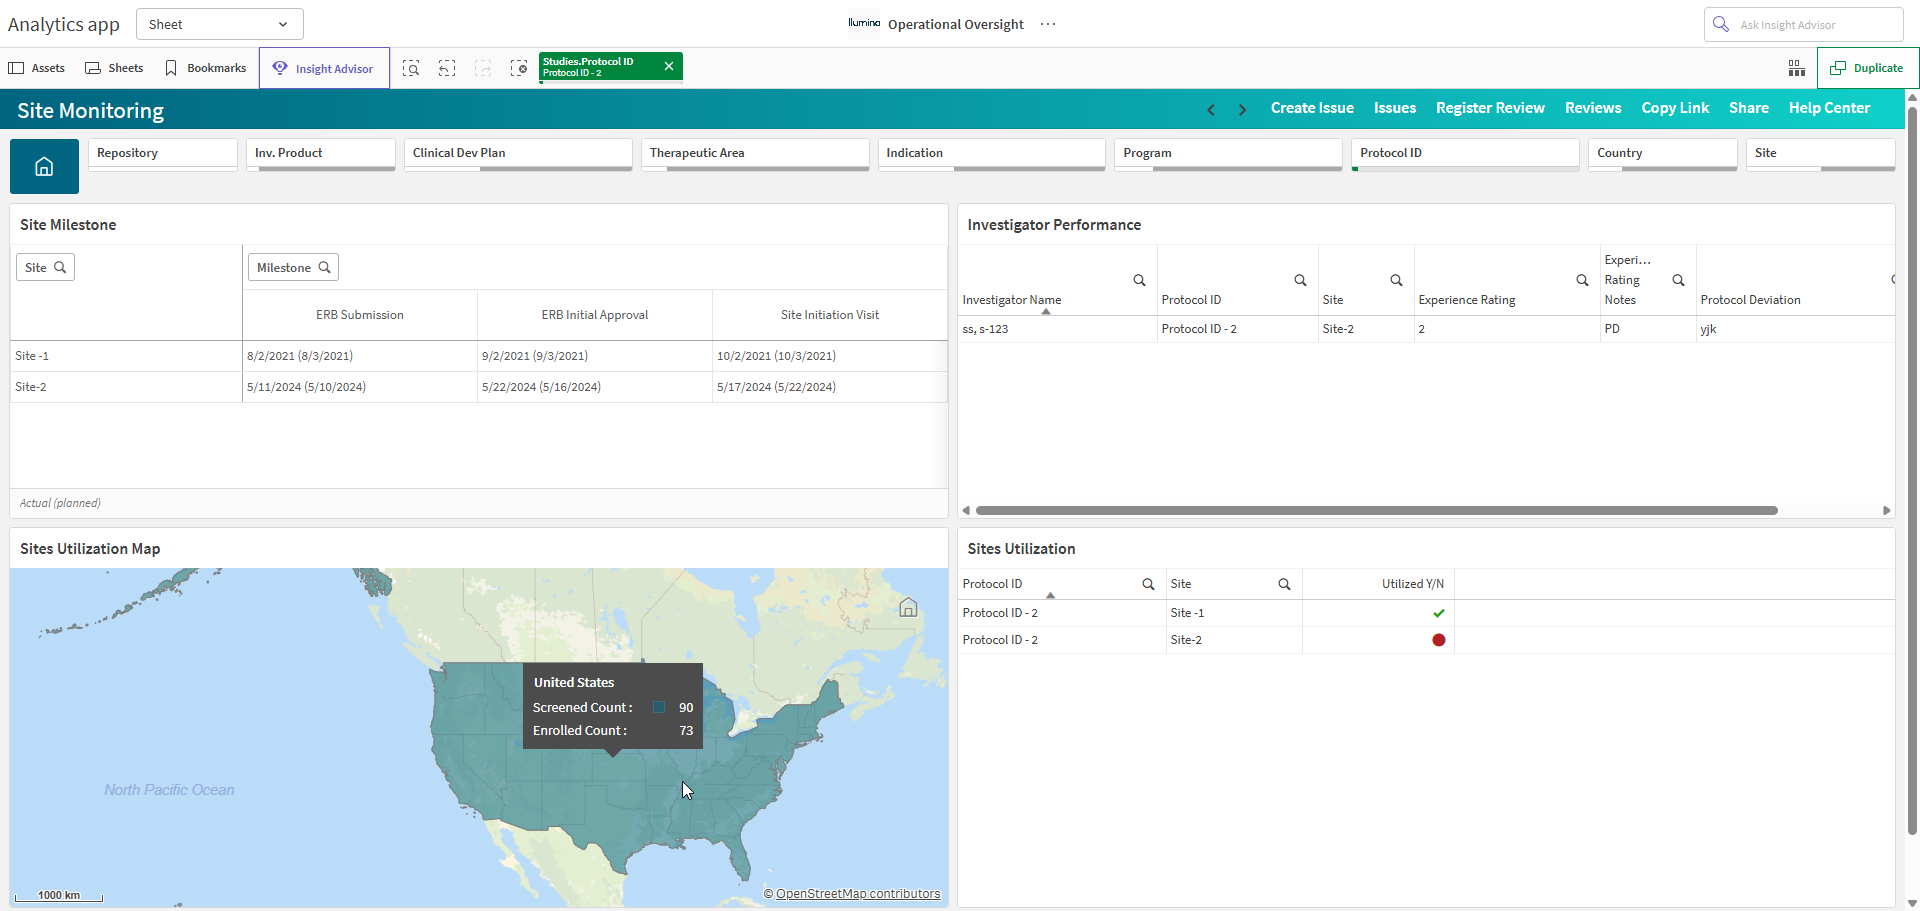Click the step back selection icon
This screenshot has width=1920, height=911.
pos(447,68)
